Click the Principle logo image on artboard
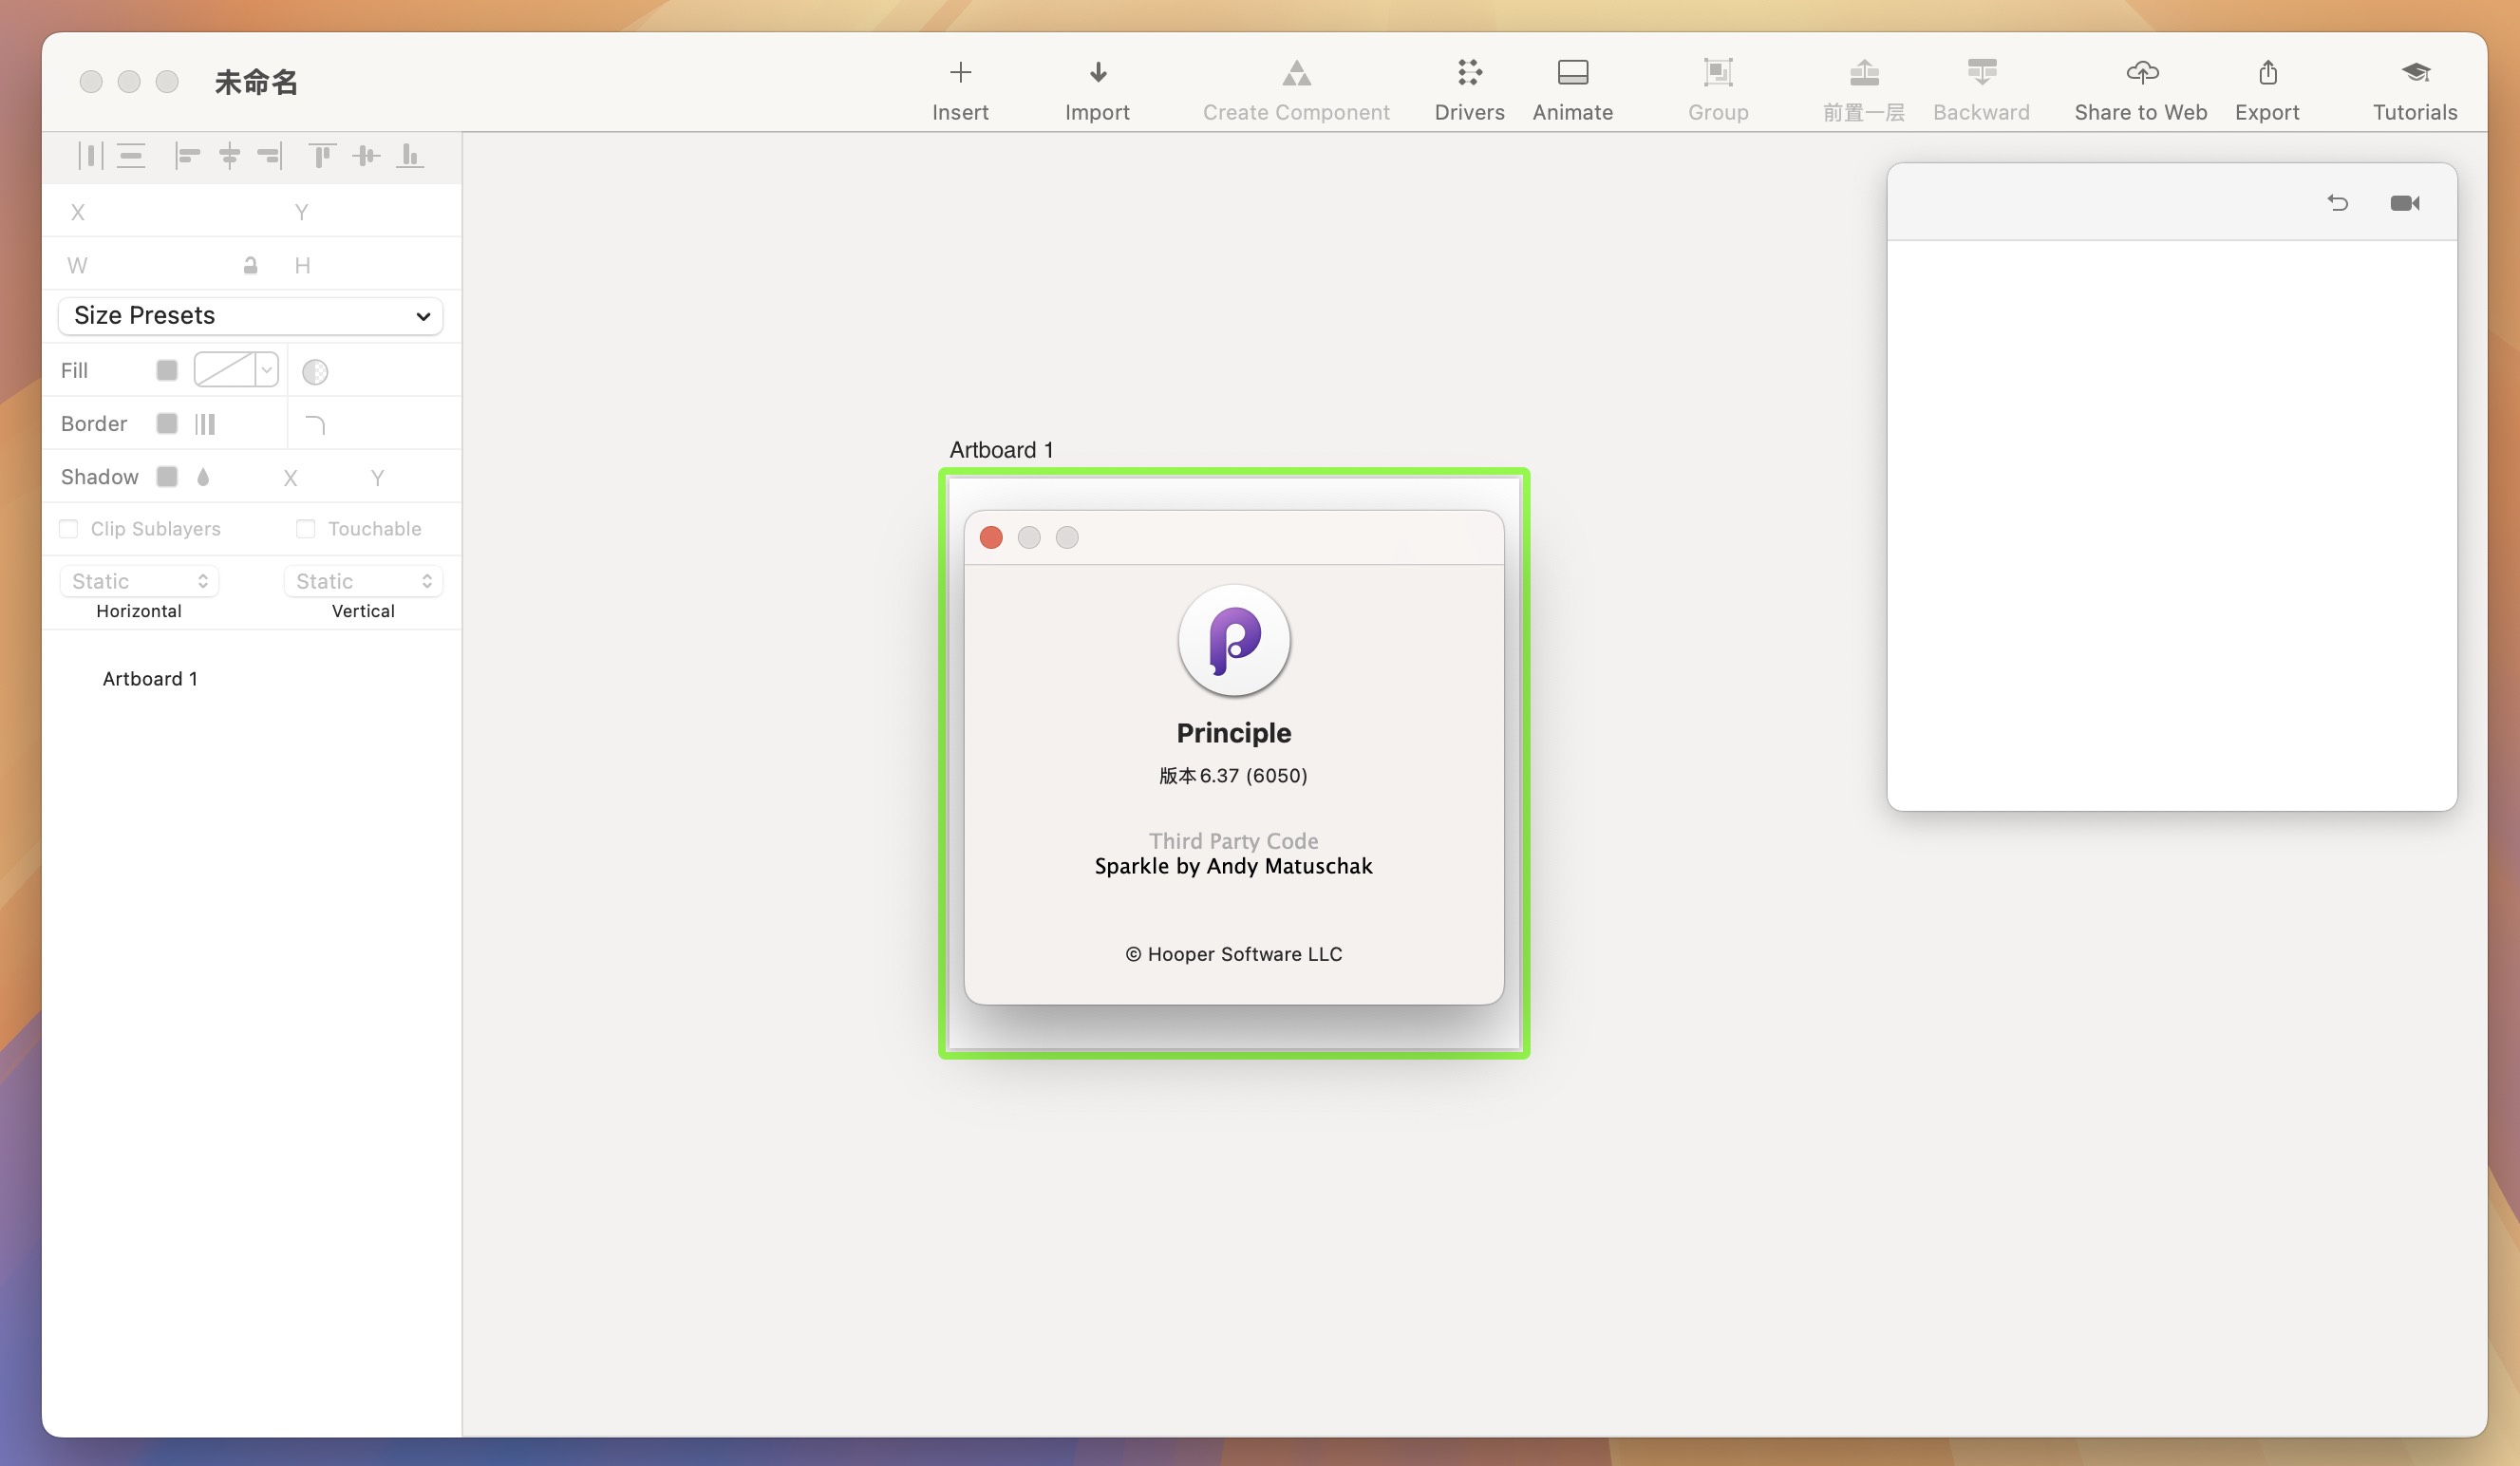2520x1466 pixels. coord(1234,640)
